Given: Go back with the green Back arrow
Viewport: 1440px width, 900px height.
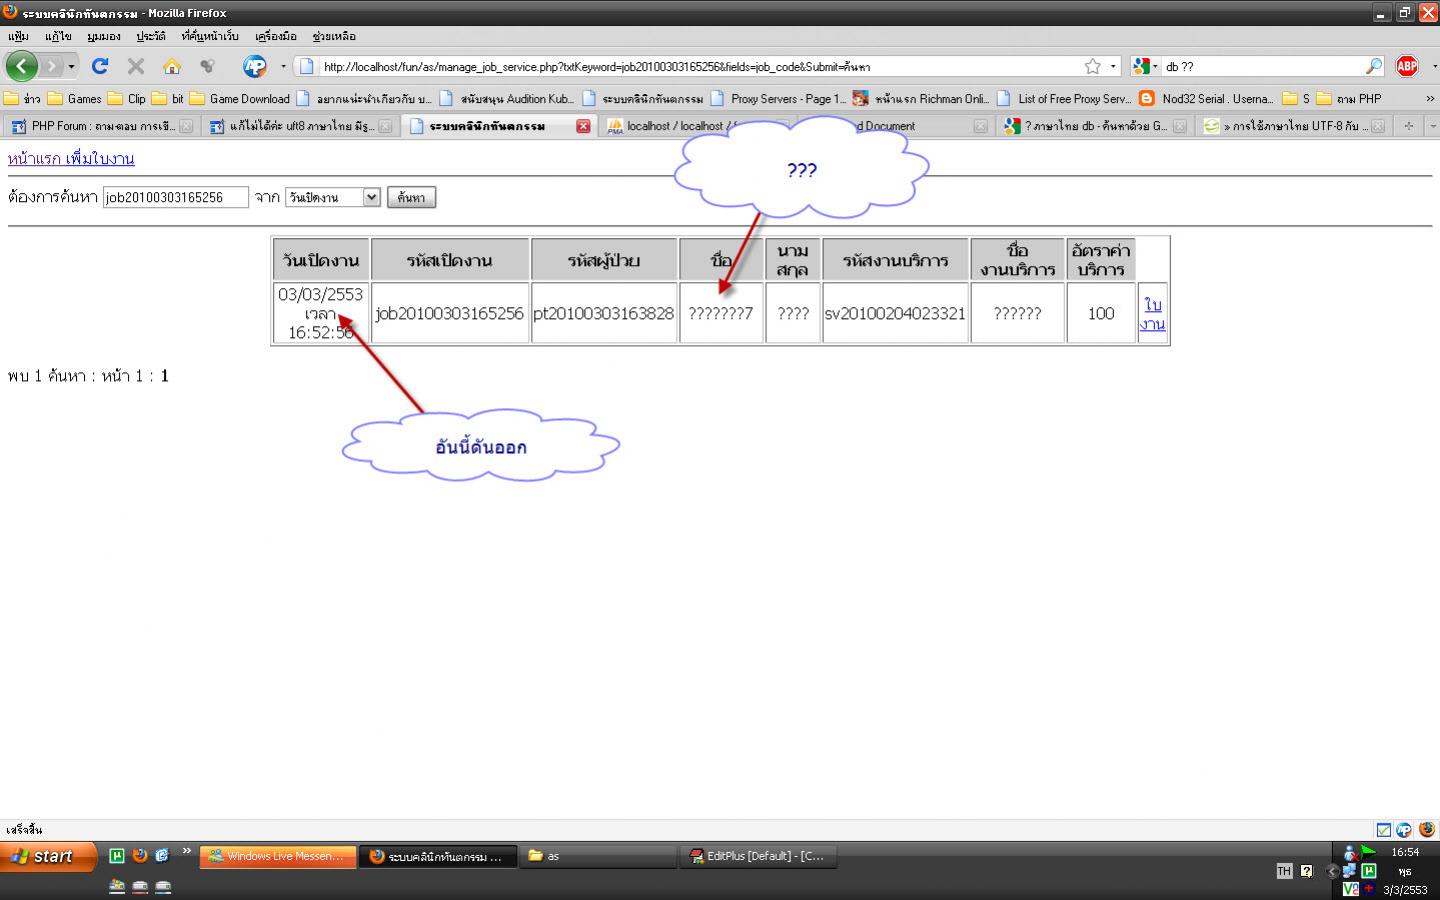Looking at the screenshot, I should pos(22,66).
